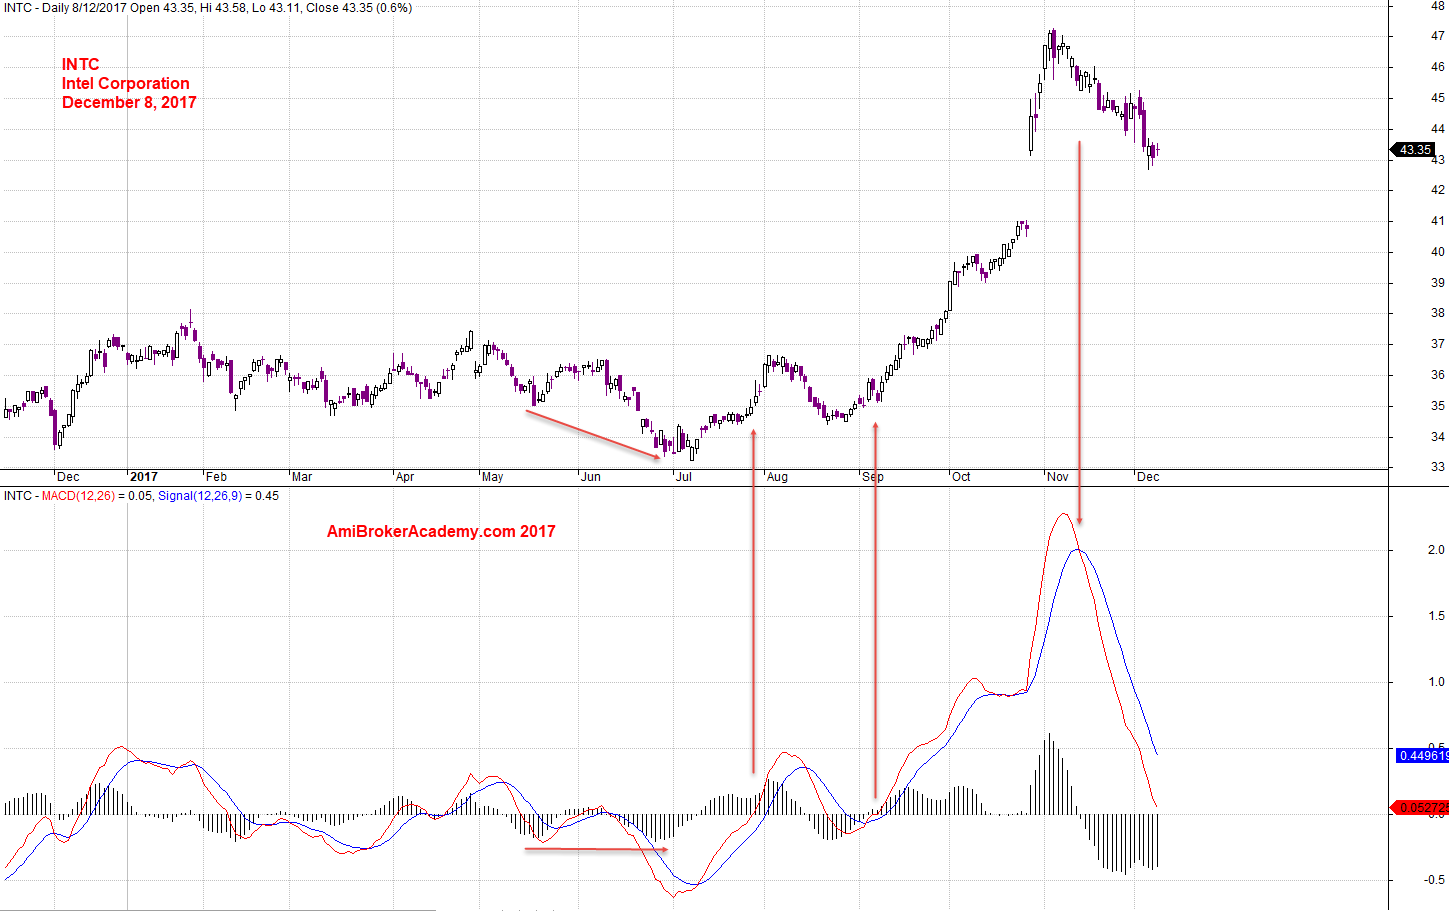Viewport: 1449px width, 911px height.
Task: Select the red MACD value tag 0.0527
Action: point(1421,807)
